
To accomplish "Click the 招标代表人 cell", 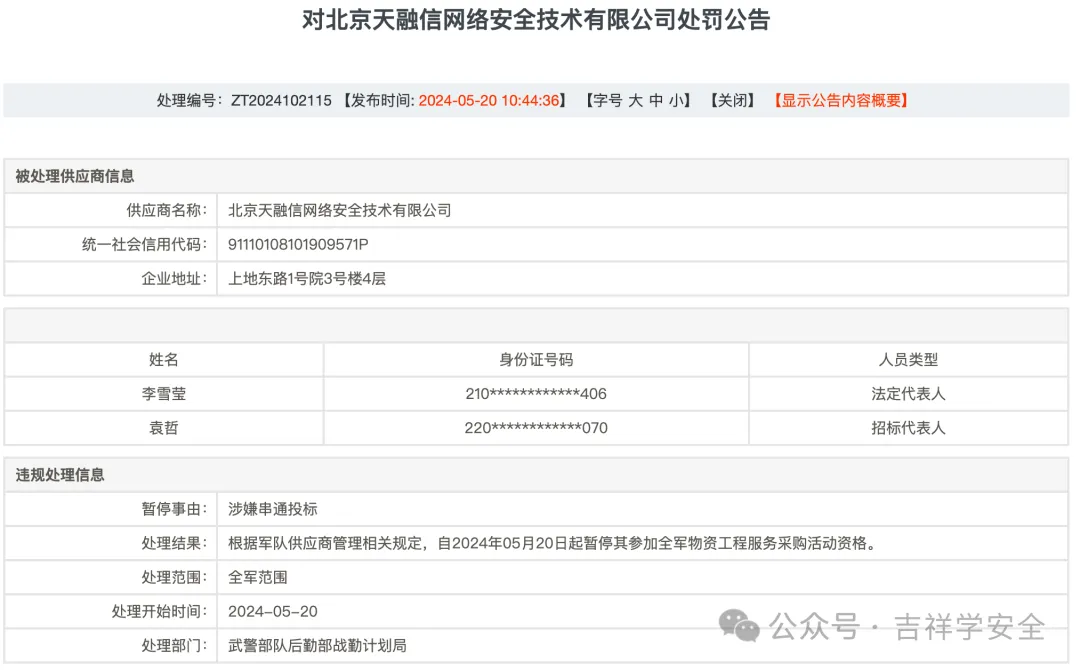I will pos(908,428).
